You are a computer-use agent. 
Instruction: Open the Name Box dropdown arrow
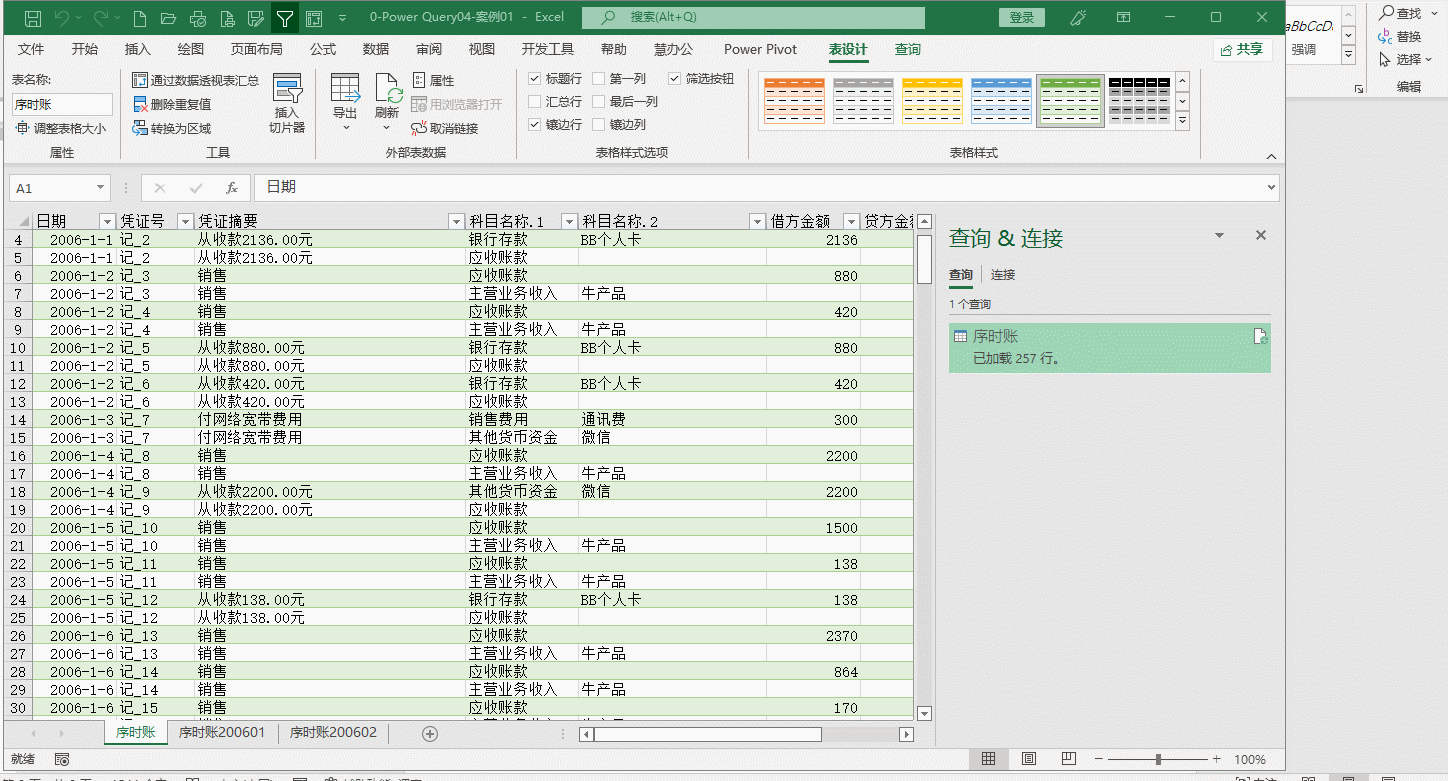(x=100, y=188)
